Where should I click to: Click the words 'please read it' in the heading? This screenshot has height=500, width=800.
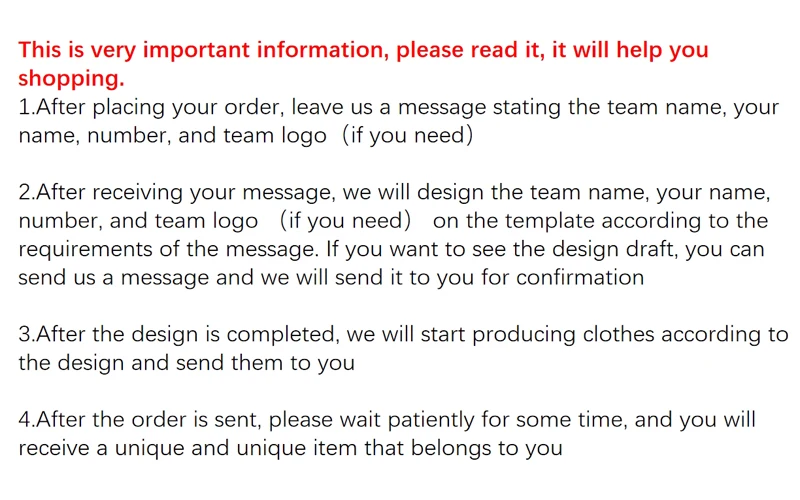click(470, 50)
